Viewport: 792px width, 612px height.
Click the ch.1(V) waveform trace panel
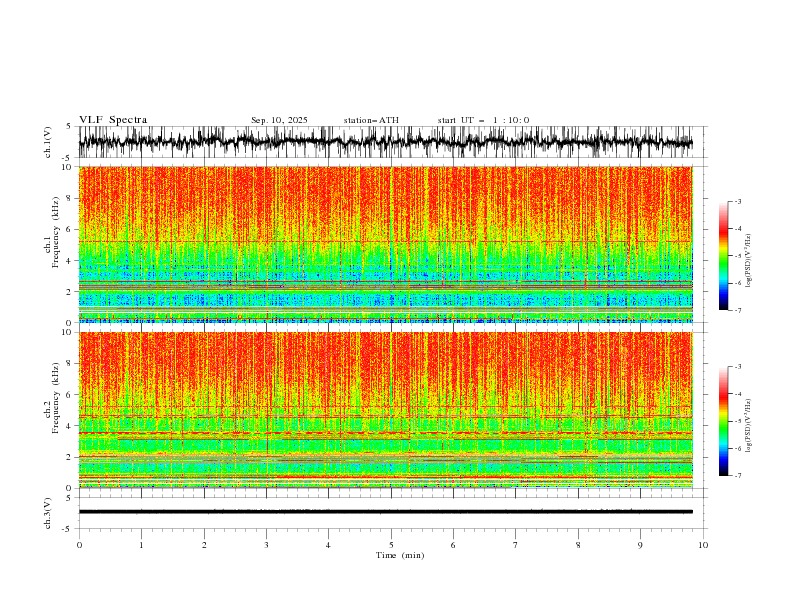(x=392, y=142)
